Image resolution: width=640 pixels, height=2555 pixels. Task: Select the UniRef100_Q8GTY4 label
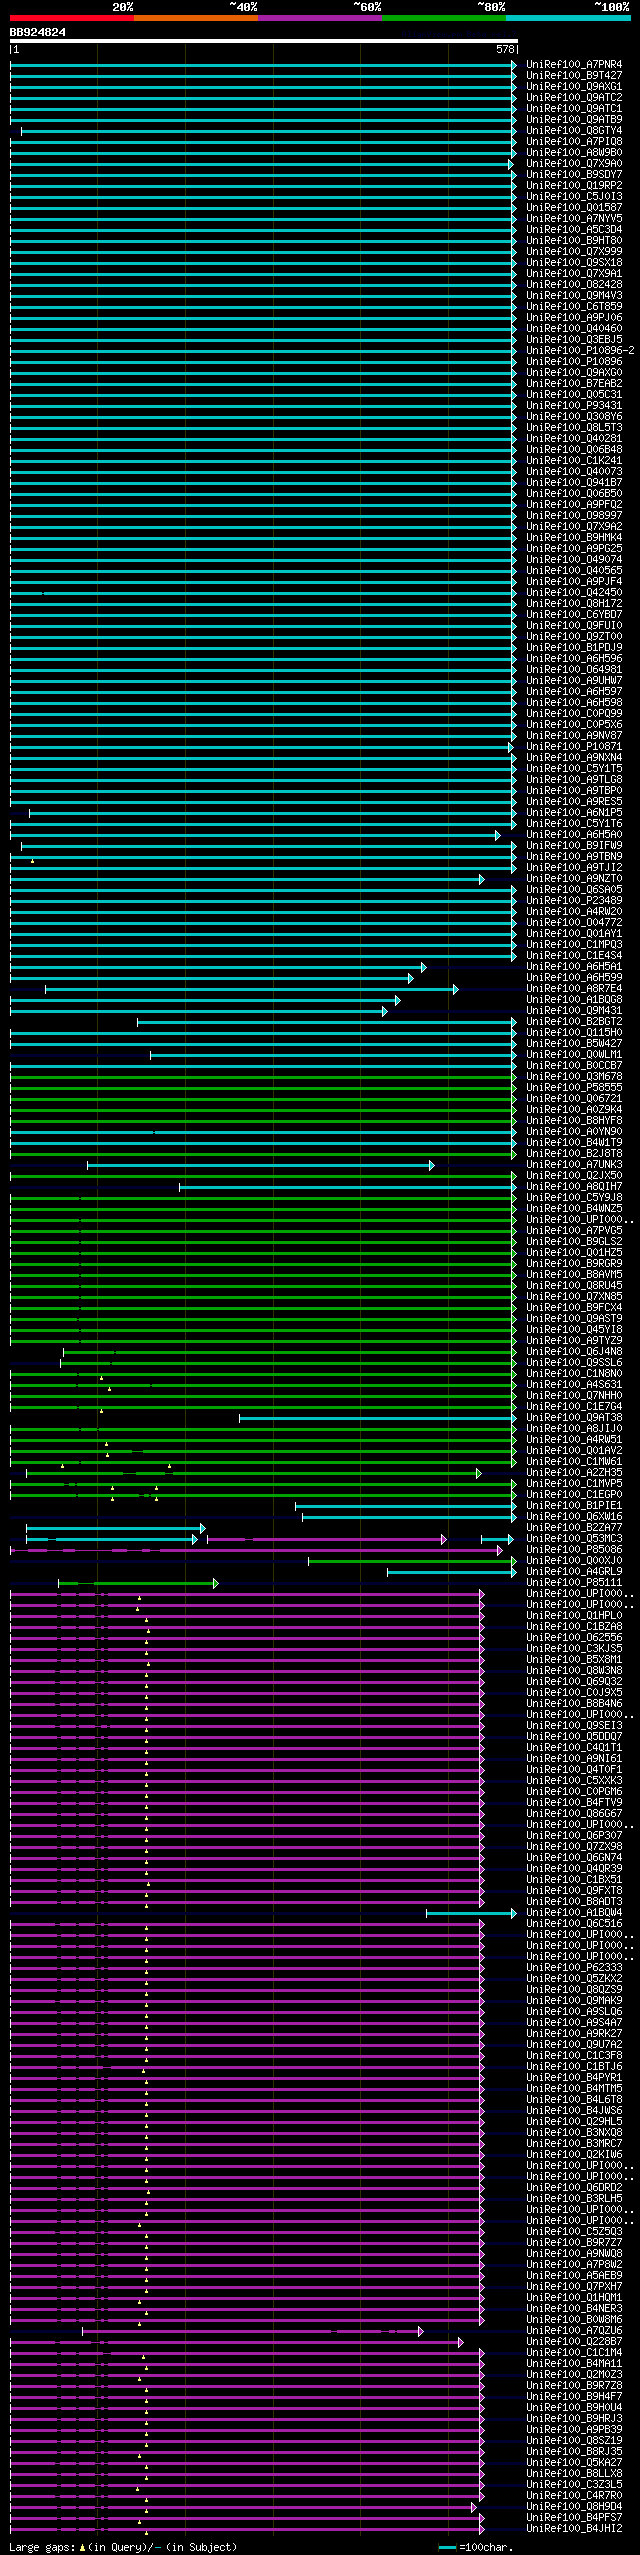(574, 131)
